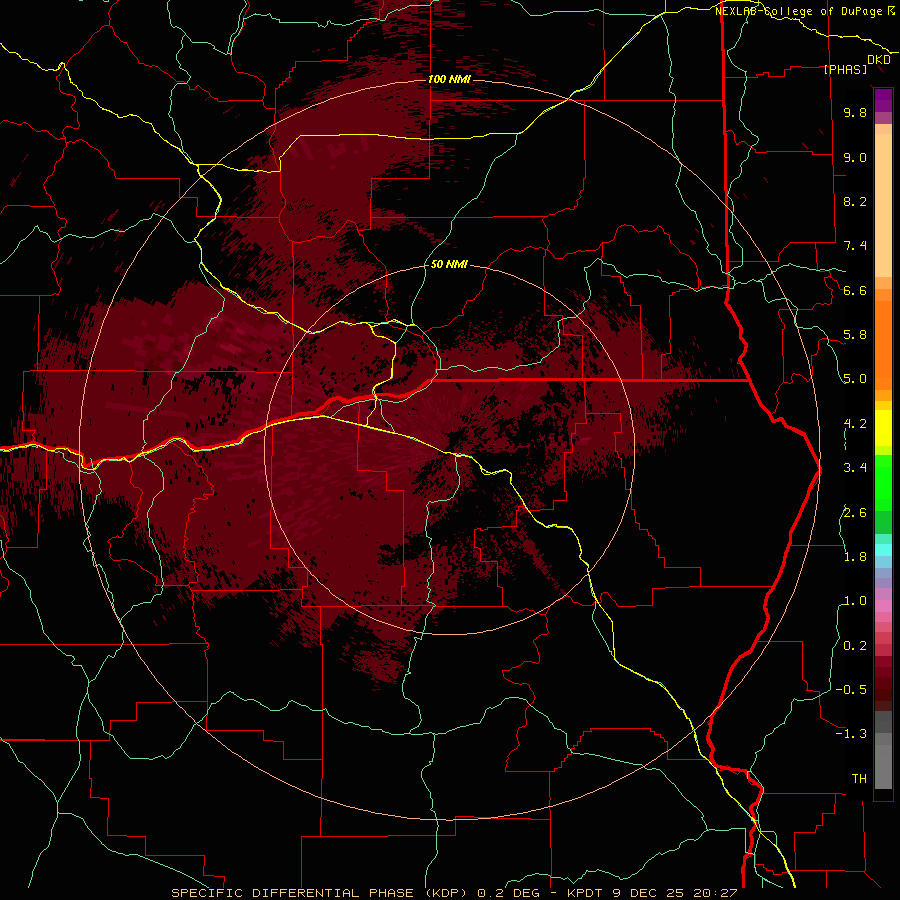Click the 1.8 scale value
Viewport: 900px width, 900px height.
(855, 557)
